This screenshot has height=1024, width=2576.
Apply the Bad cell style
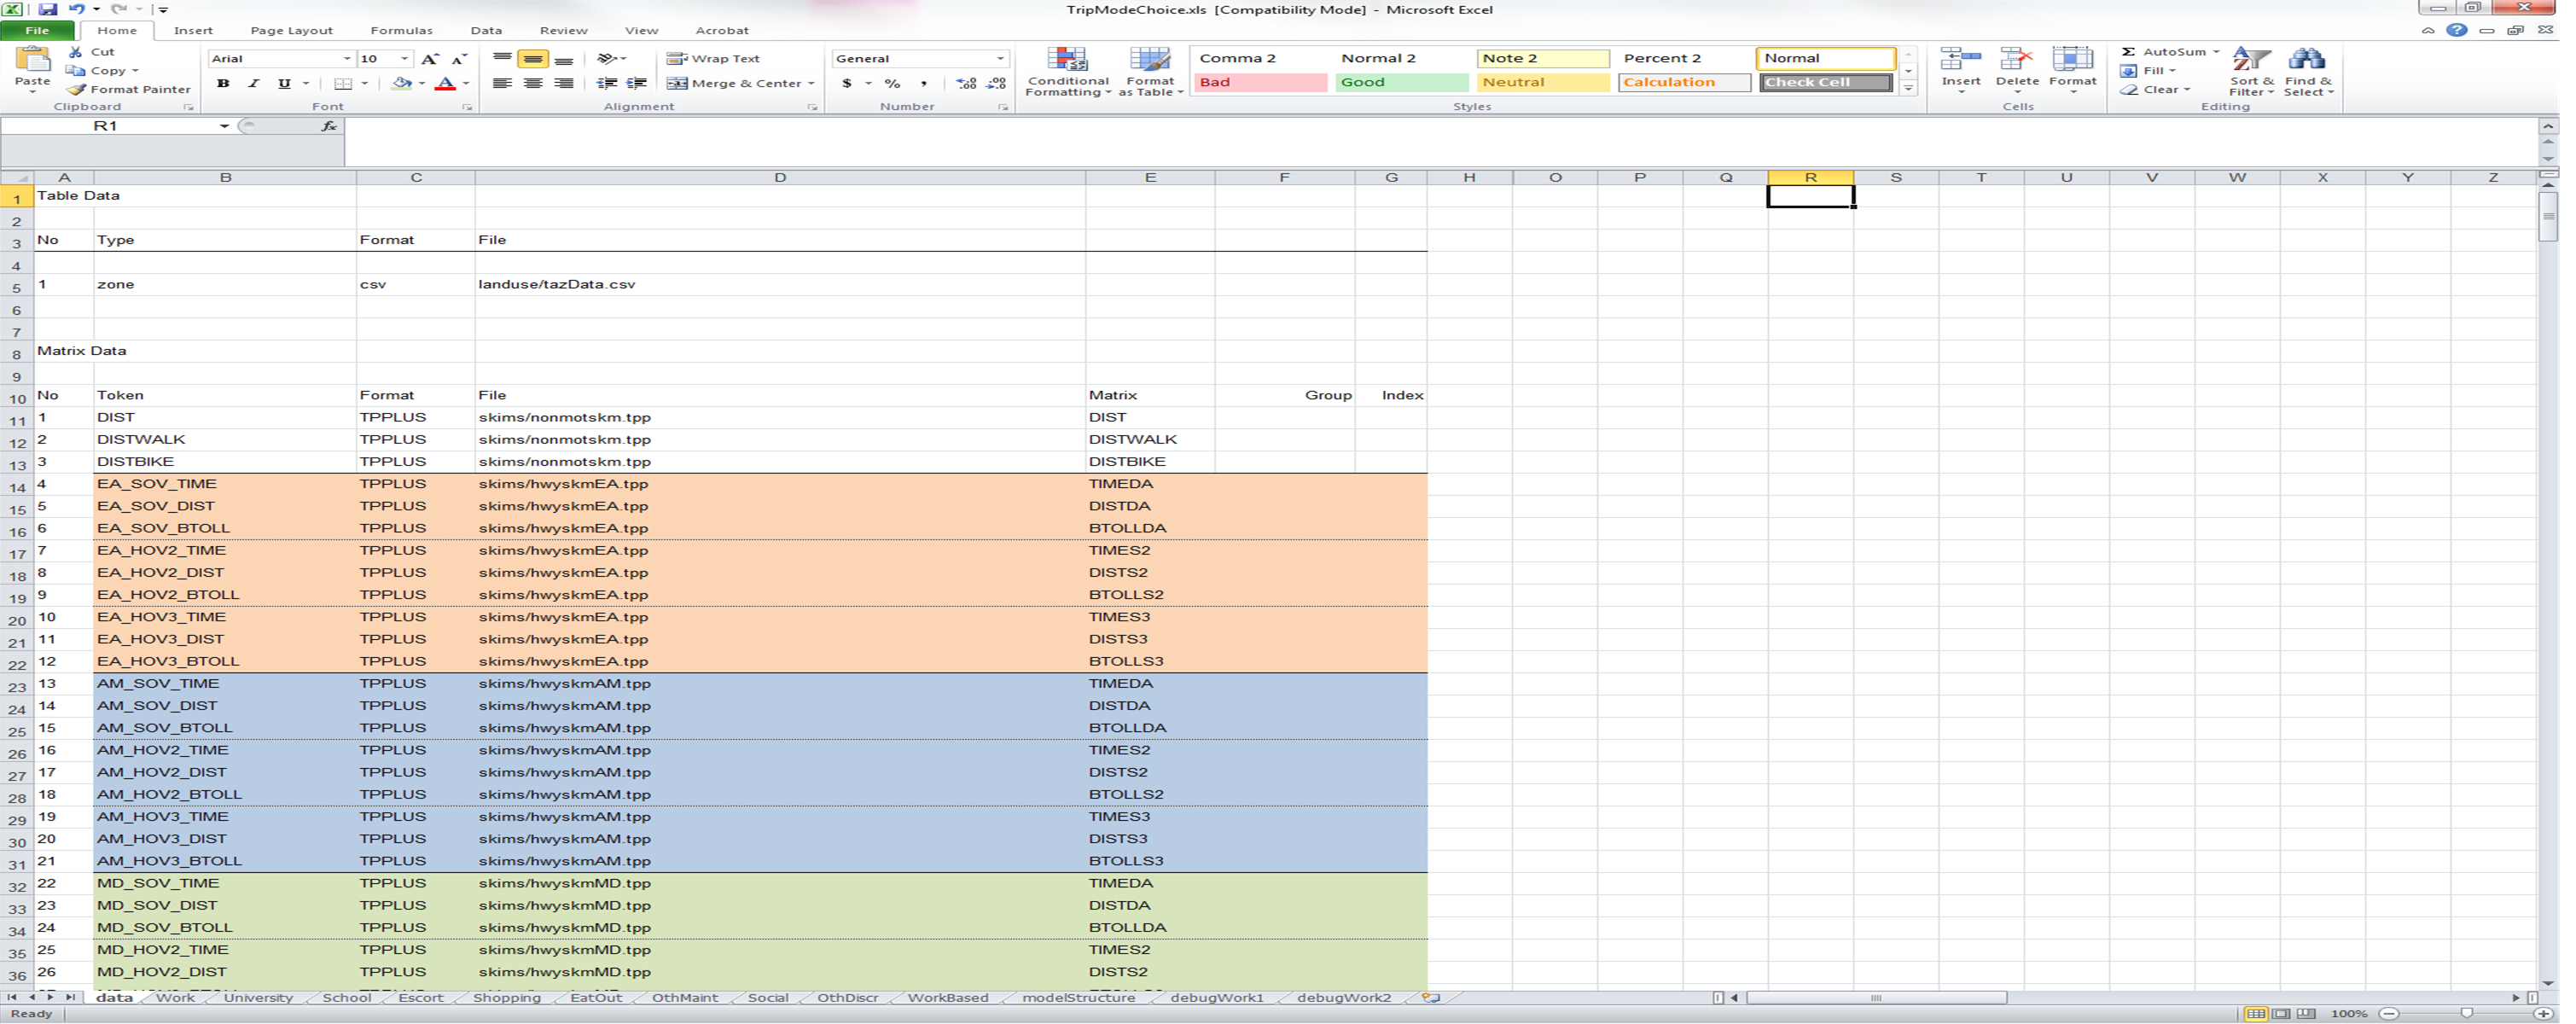pyautogui.click(x=1259, y=82)
